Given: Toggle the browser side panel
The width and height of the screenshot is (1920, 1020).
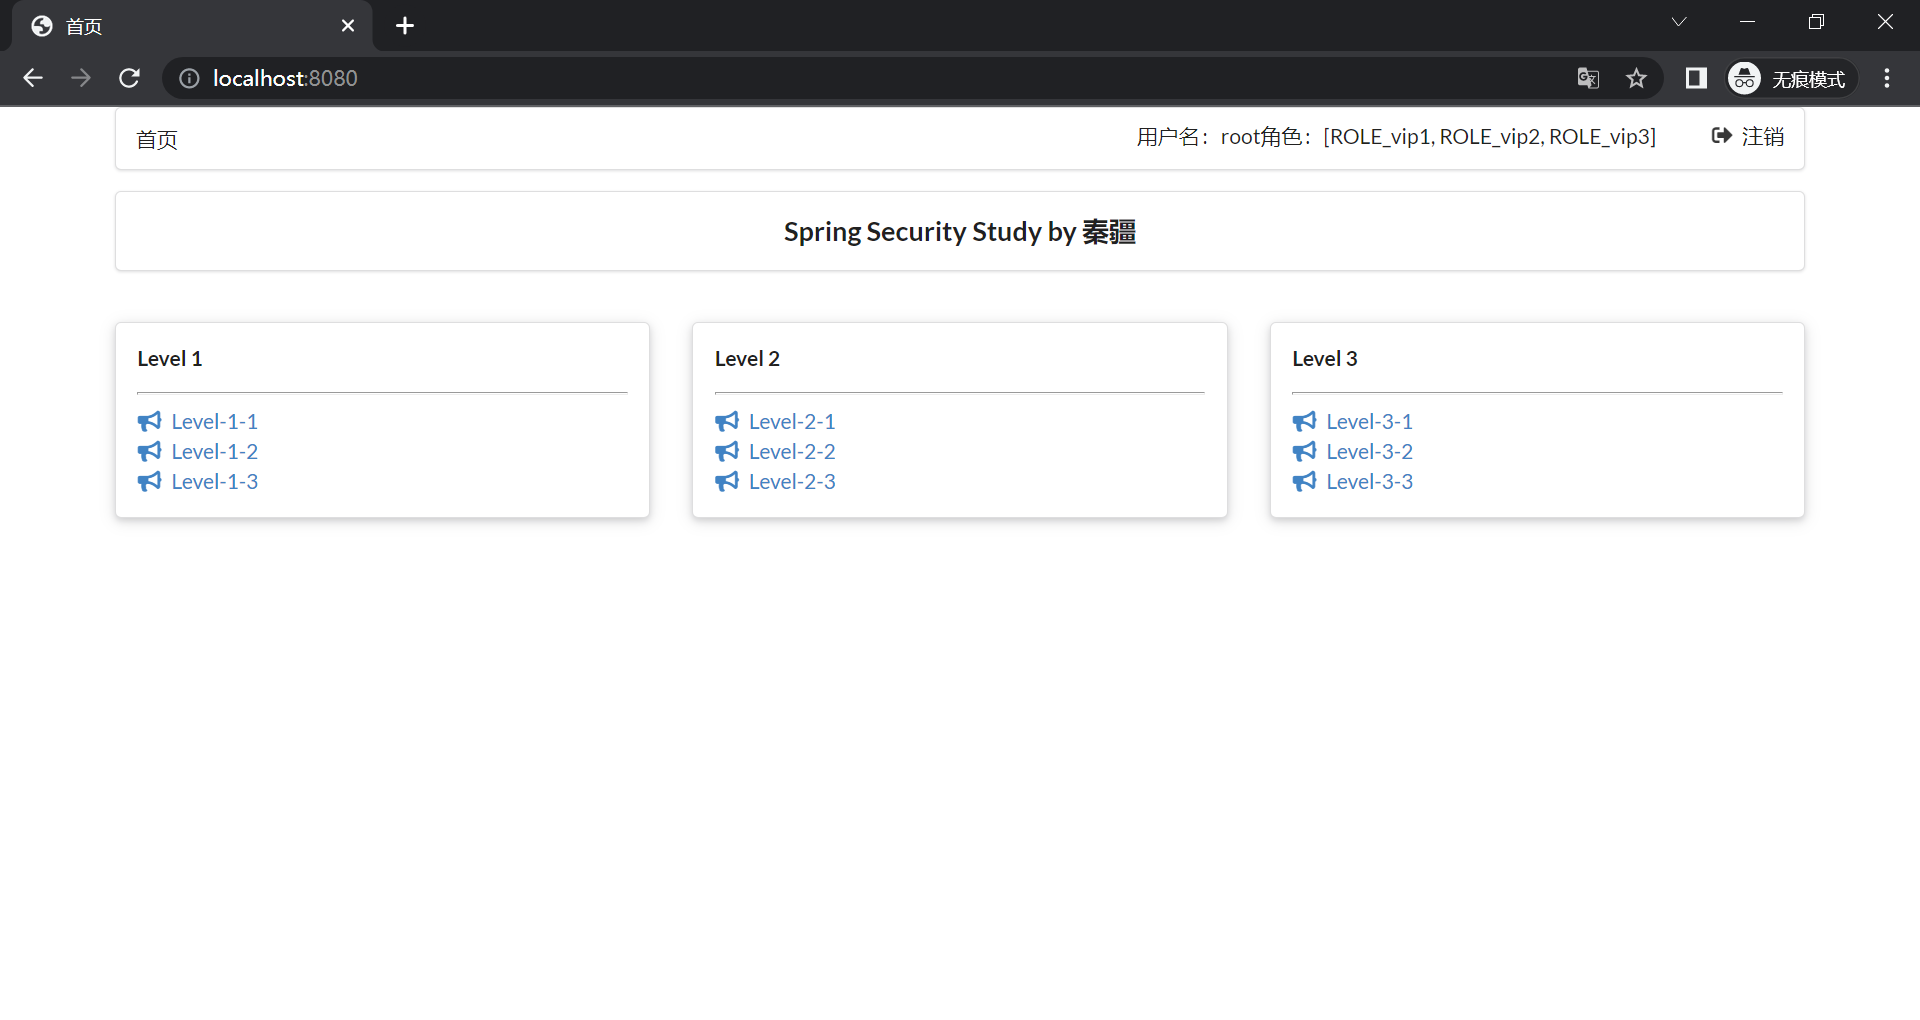Looking at the screenshot, I should tap(1696, 78).
